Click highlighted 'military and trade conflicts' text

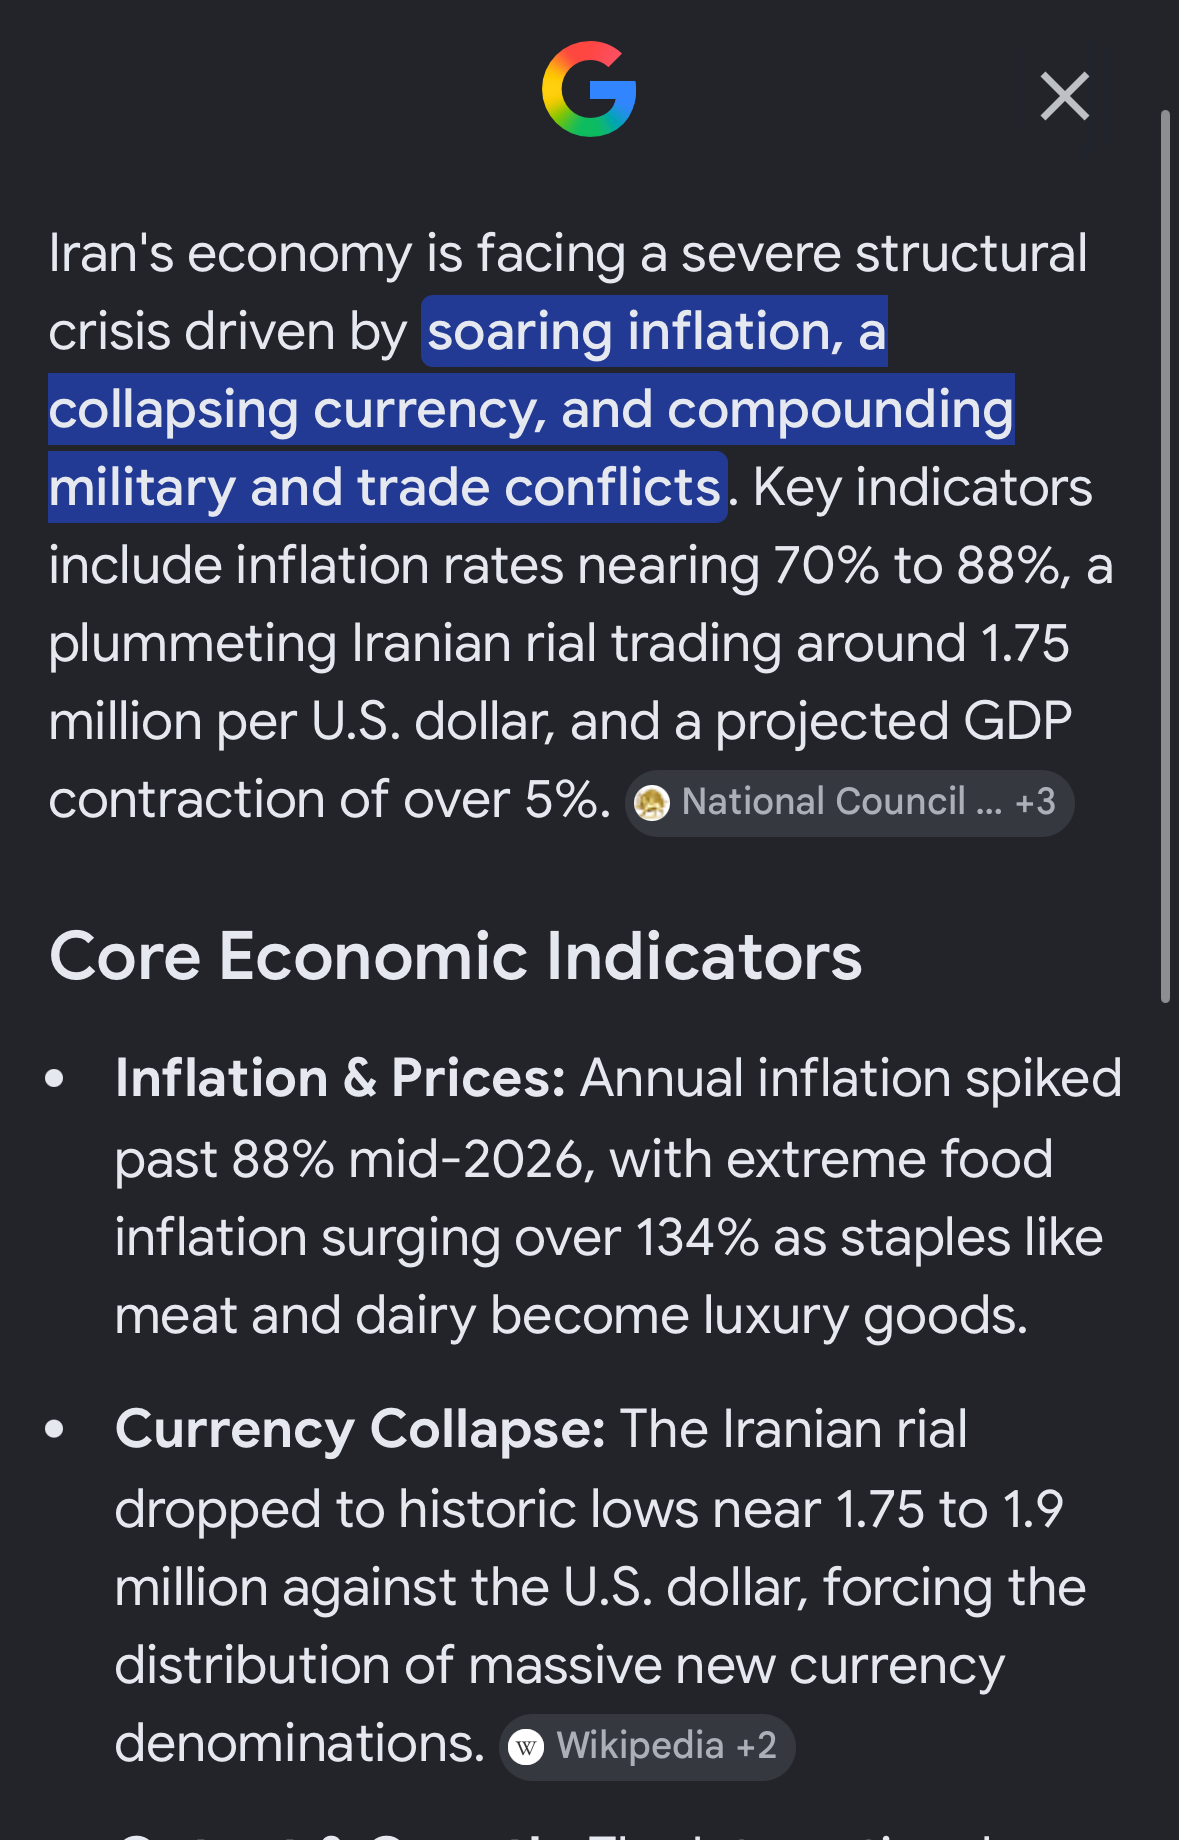[387, 488]
